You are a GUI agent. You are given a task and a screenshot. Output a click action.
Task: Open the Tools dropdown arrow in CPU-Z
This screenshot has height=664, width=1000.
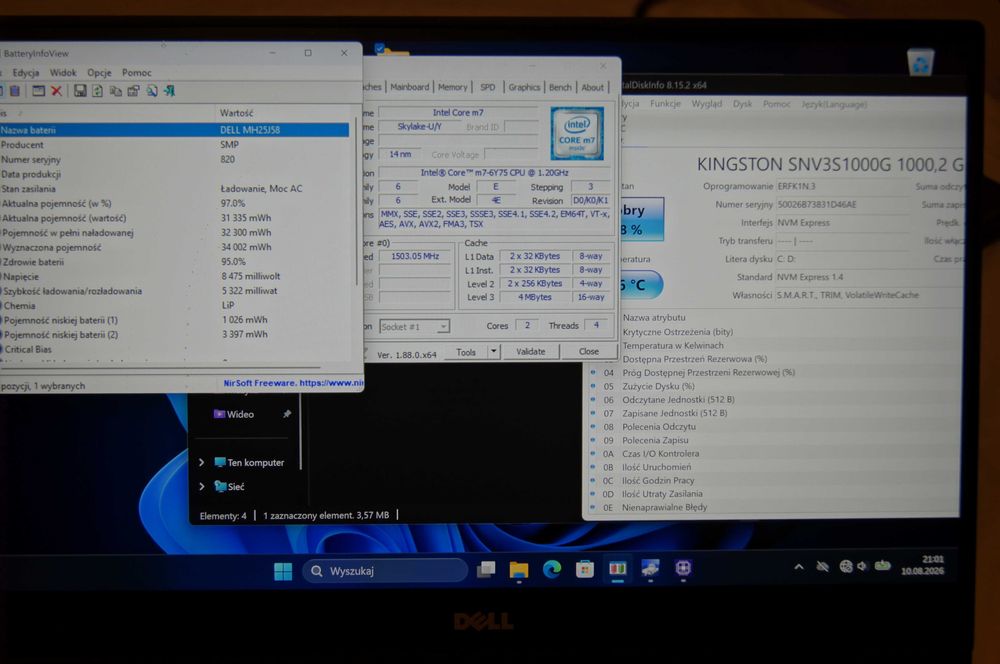[x=494, y=351]
